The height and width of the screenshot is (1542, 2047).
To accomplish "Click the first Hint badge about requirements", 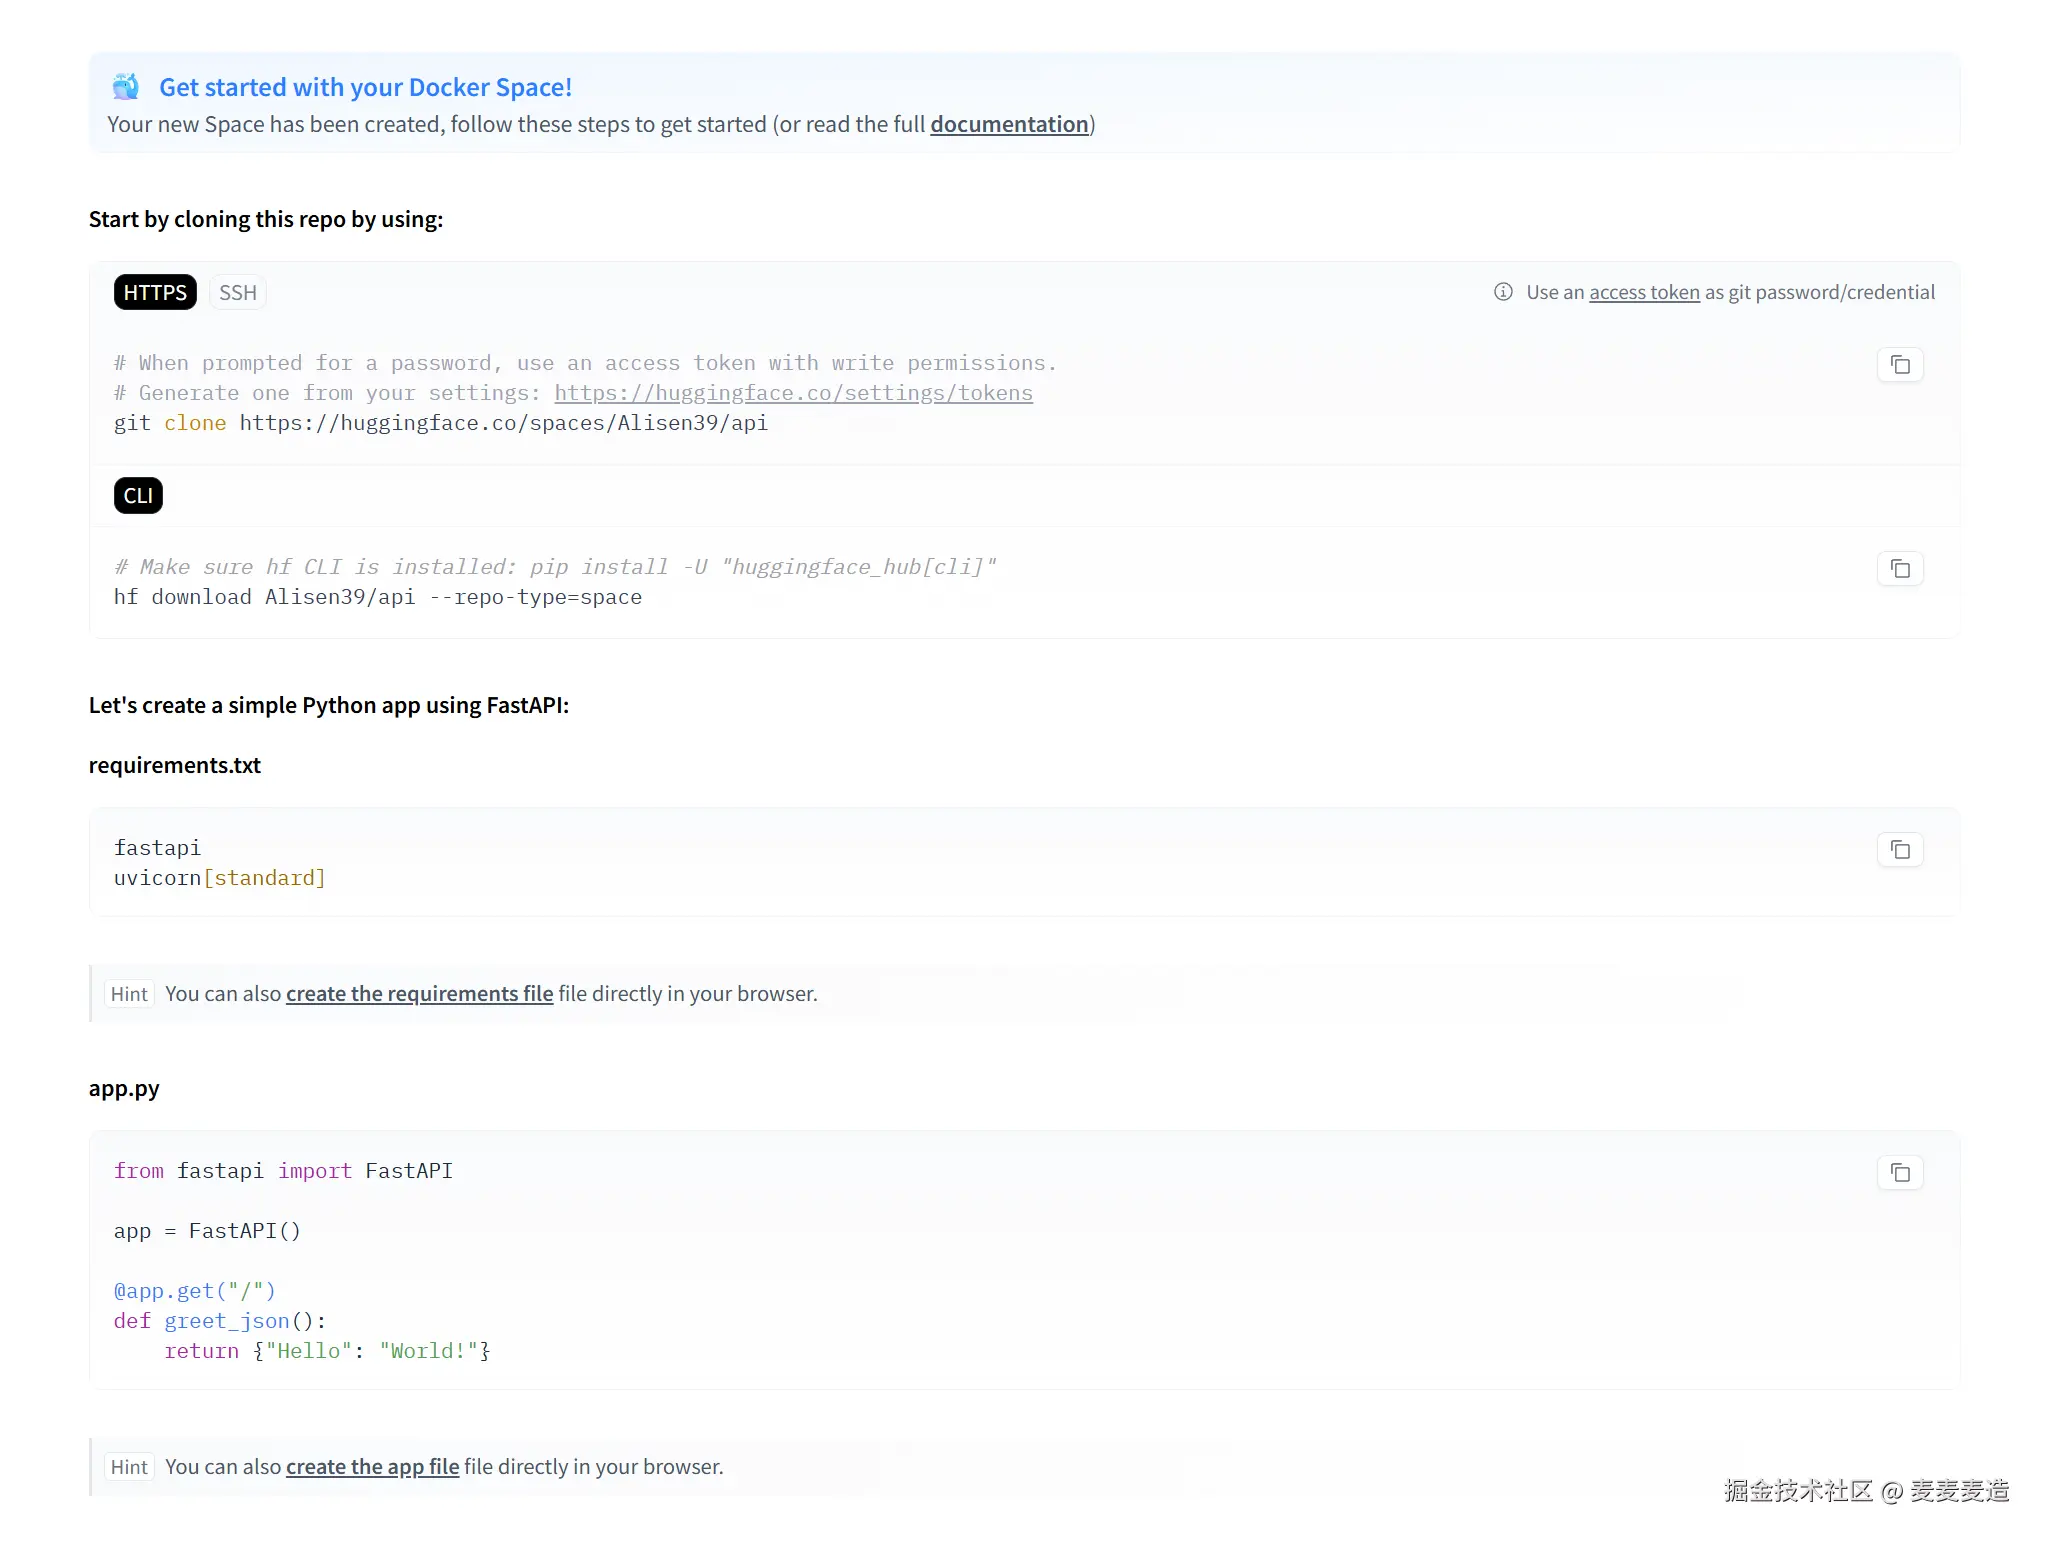I will coord(129,994).
